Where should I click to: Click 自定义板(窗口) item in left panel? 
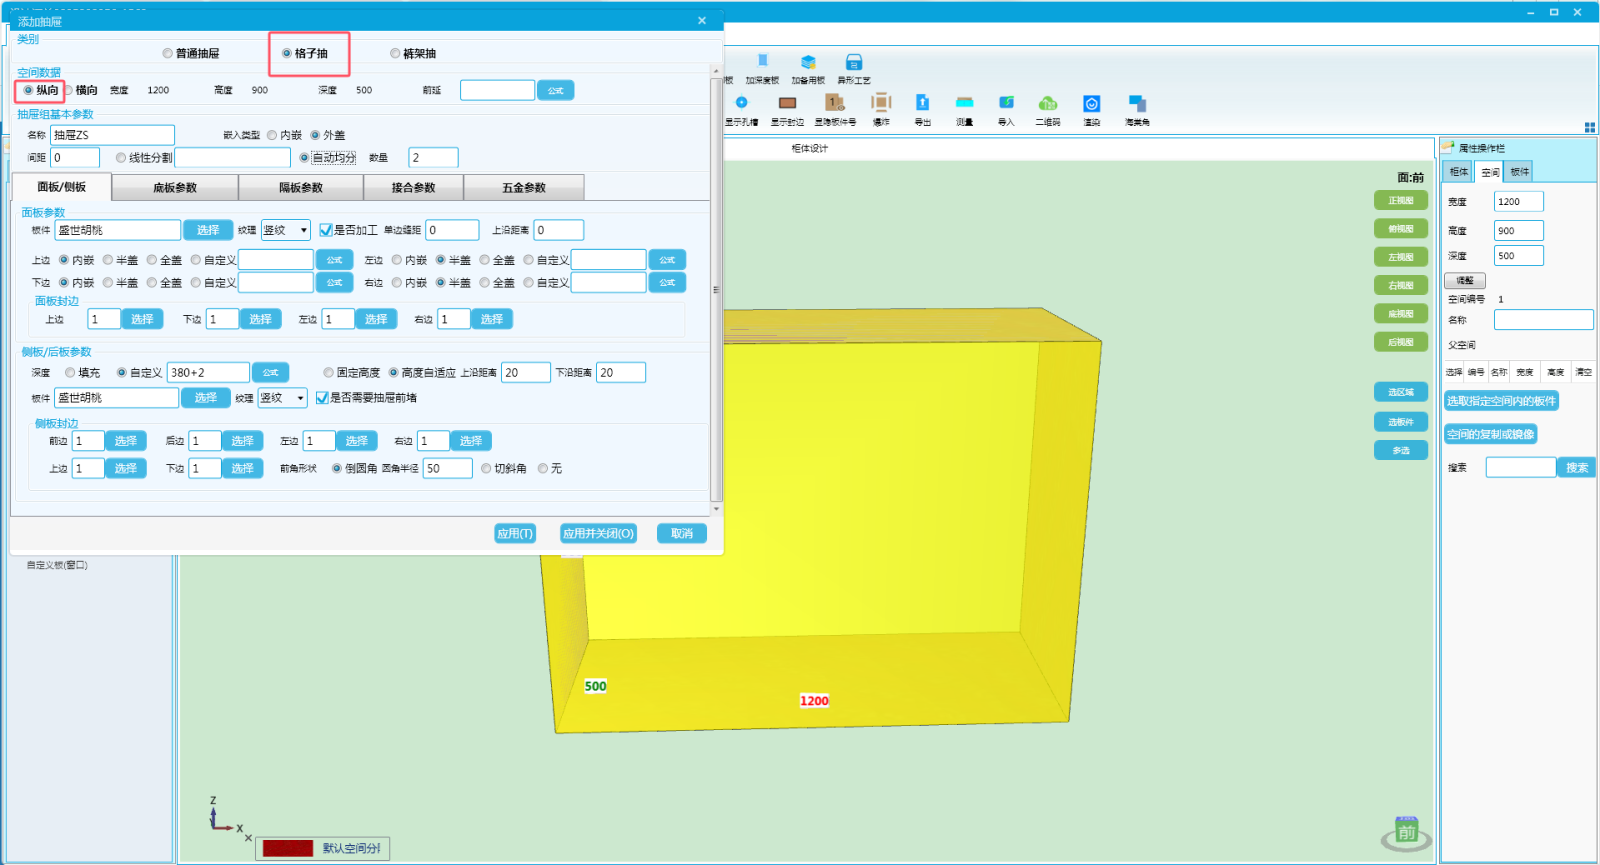click(x=57, y=565)
